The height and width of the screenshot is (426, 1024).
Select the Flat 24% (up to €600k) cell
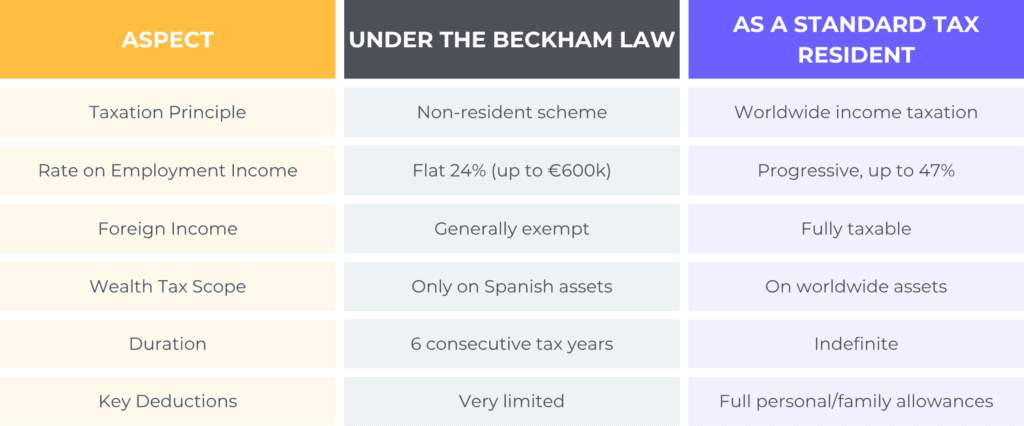(x=511, y=170)
